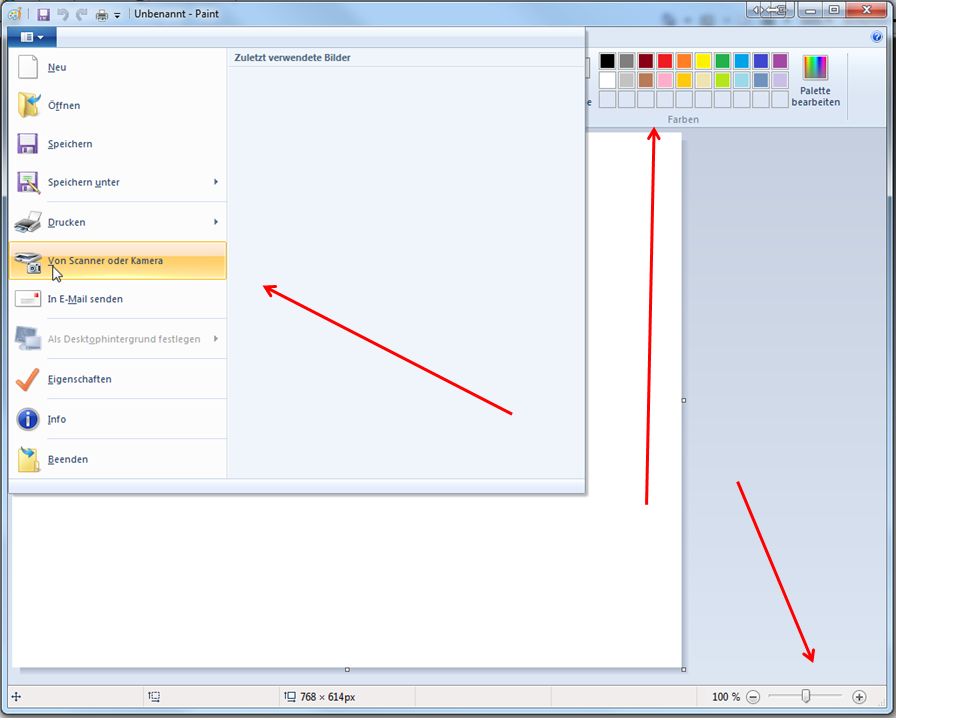The image size is (960, 720).
Task: Toggle the Paint file menu button
Action: point(32,37)
